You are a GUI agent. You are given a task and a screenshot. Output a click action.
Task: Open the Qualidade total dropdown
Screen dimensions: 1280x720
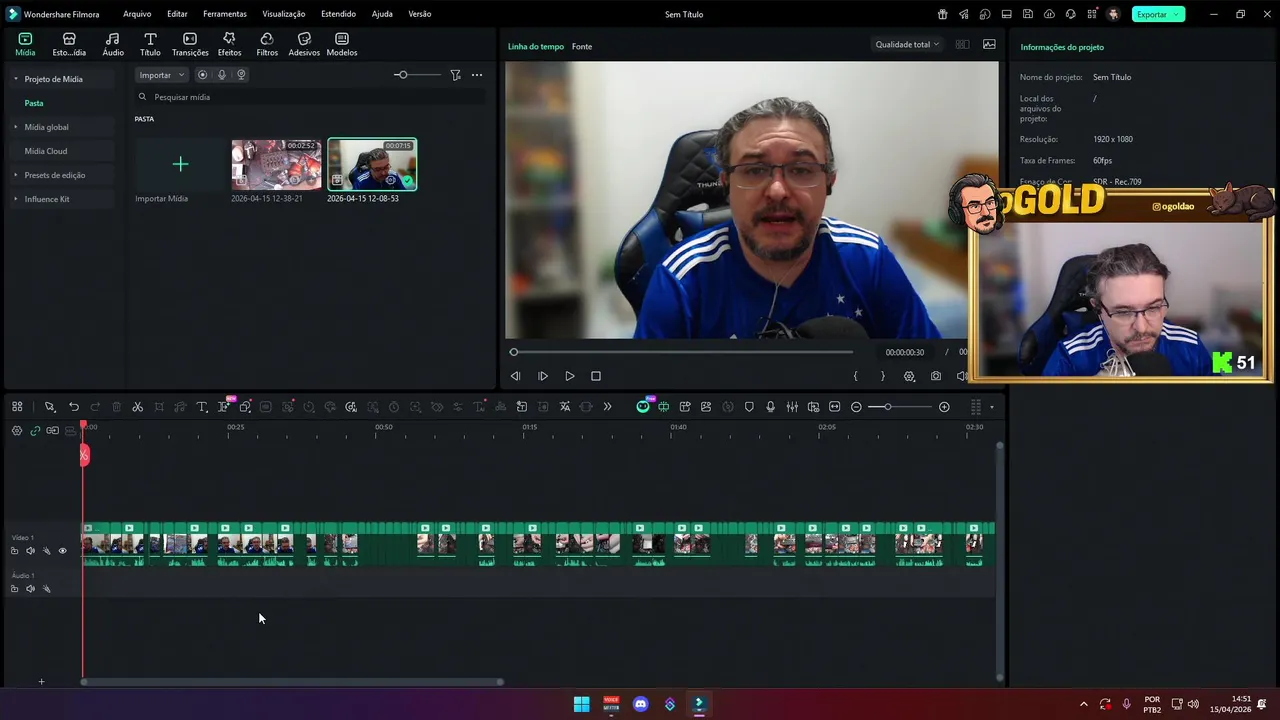[x=907, y=44]
